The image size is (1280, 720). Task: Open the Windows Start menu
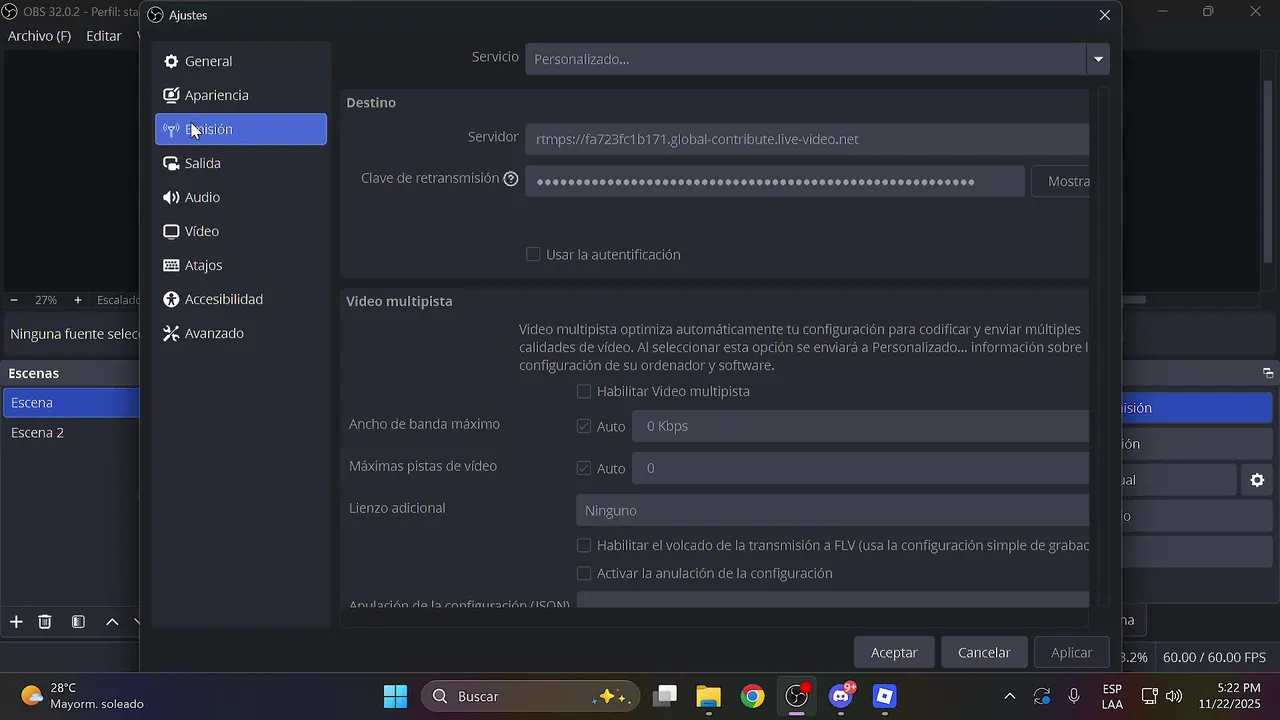point(395,696)
